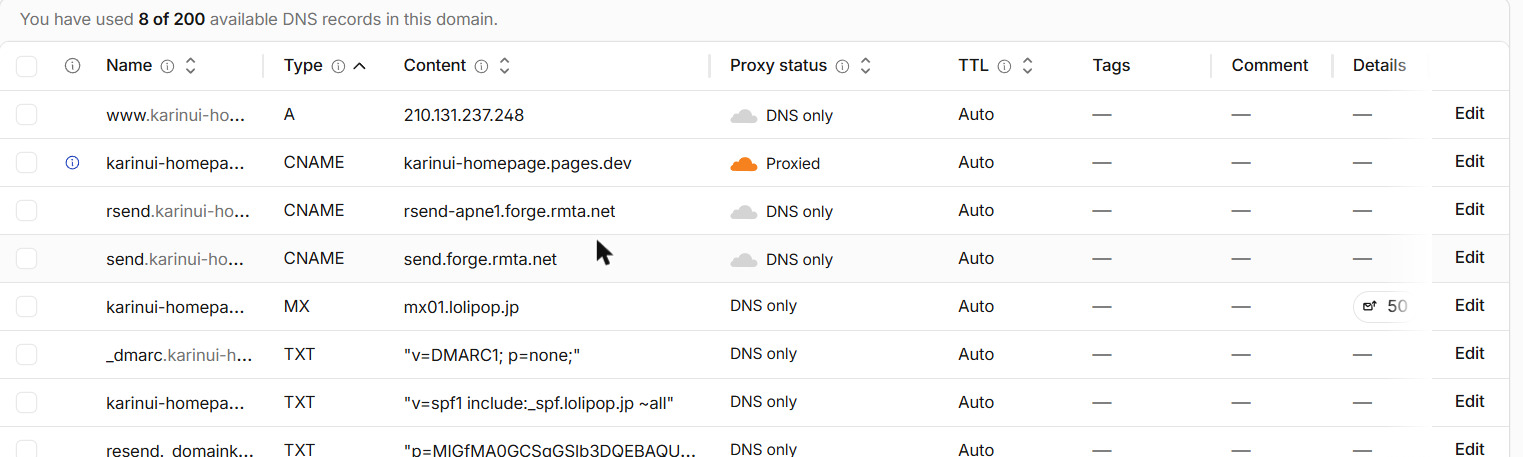Select the MX record row checkbox
1523x457 pixels.
(x=27, y=307)
